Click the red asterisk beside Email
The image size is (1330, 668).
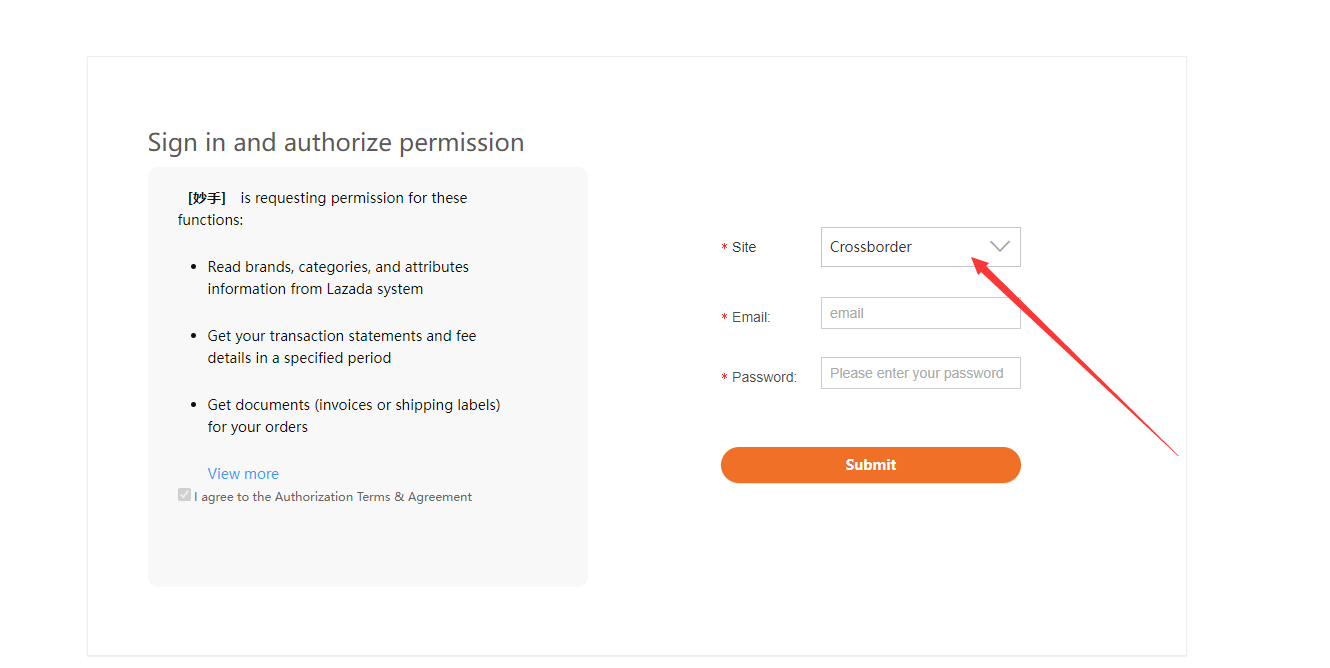click(724, 318)
